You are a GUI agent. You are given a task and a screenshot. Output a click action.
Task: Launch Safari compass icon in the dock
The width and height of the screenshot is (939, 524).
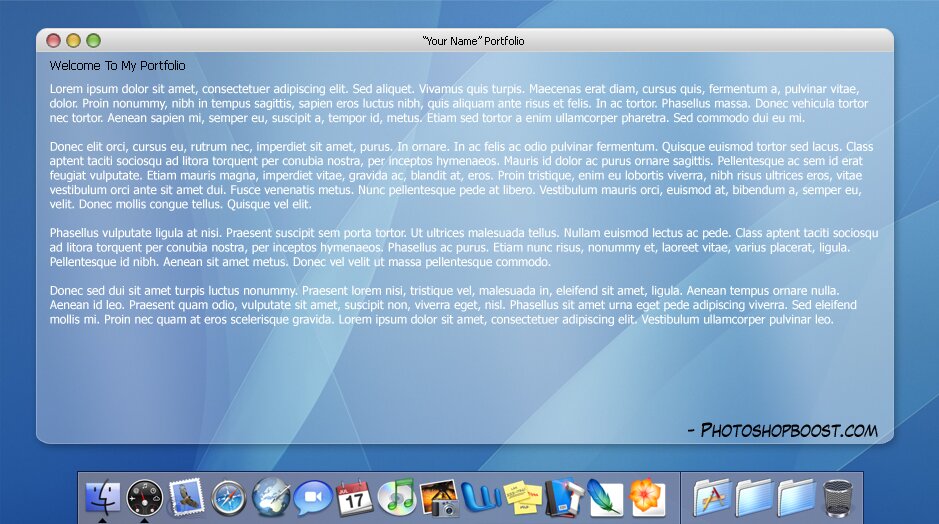coord(228,498)
